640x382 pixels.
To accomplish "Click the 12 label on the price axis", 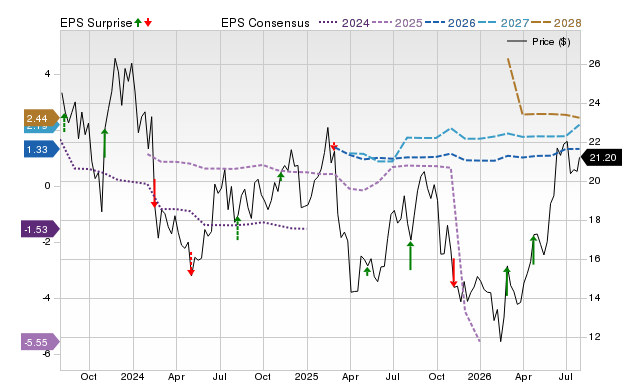I will (594, 337).
